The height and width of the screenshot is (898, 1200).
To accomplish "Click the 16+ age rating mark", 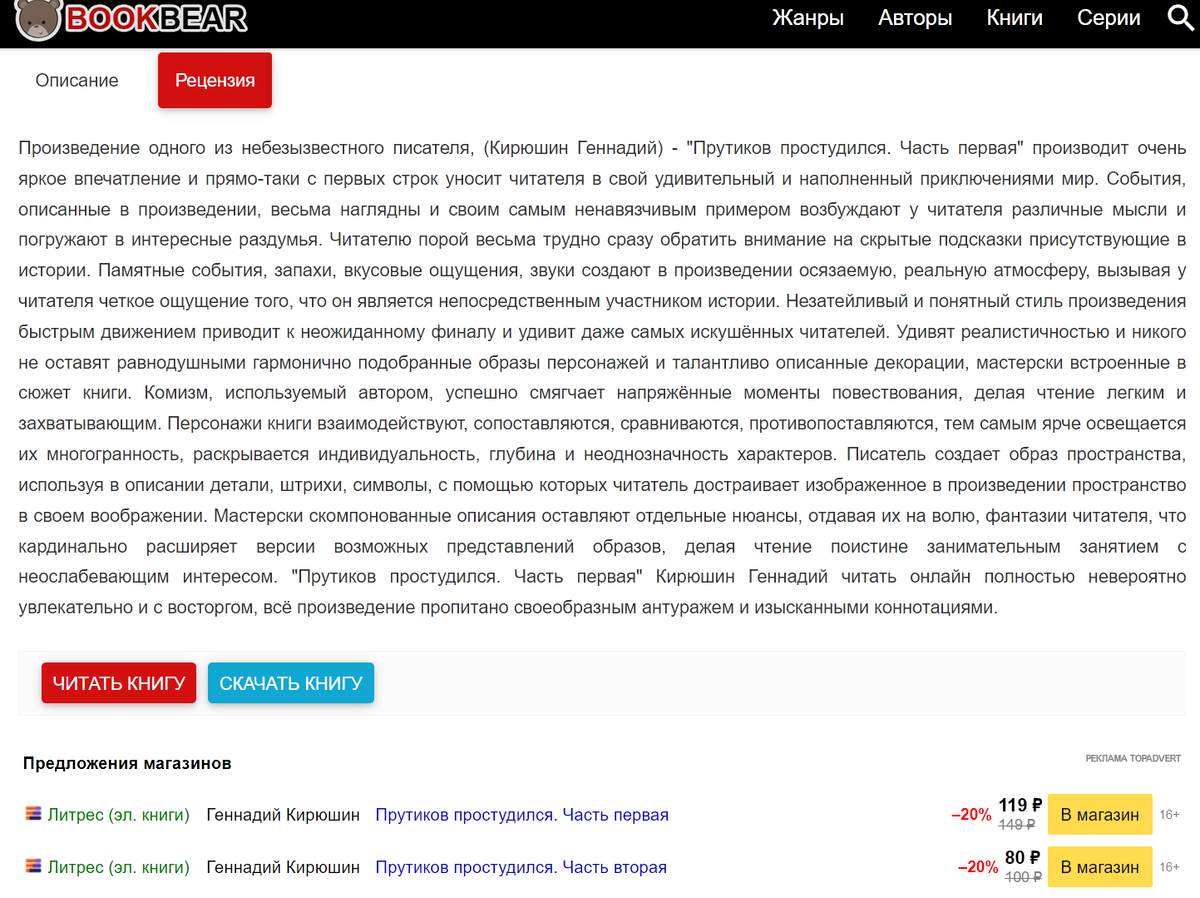I will coord(1168,814).
